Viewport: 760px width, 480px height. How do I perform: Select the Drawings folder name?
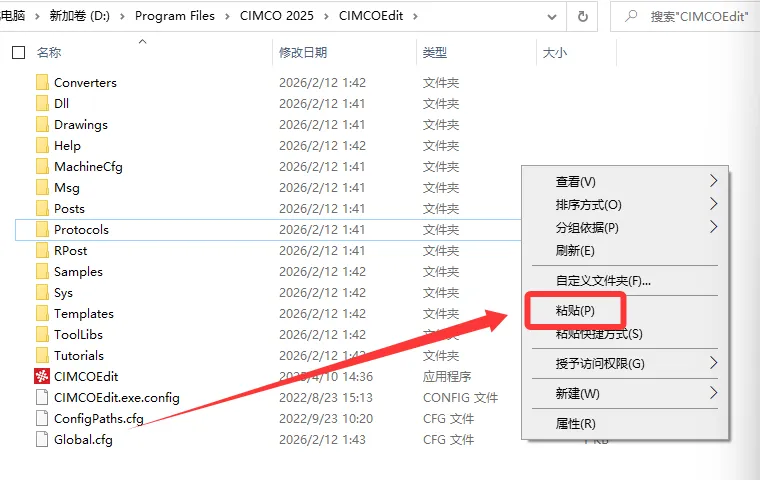pyautogui.click(x=81, y=125)
